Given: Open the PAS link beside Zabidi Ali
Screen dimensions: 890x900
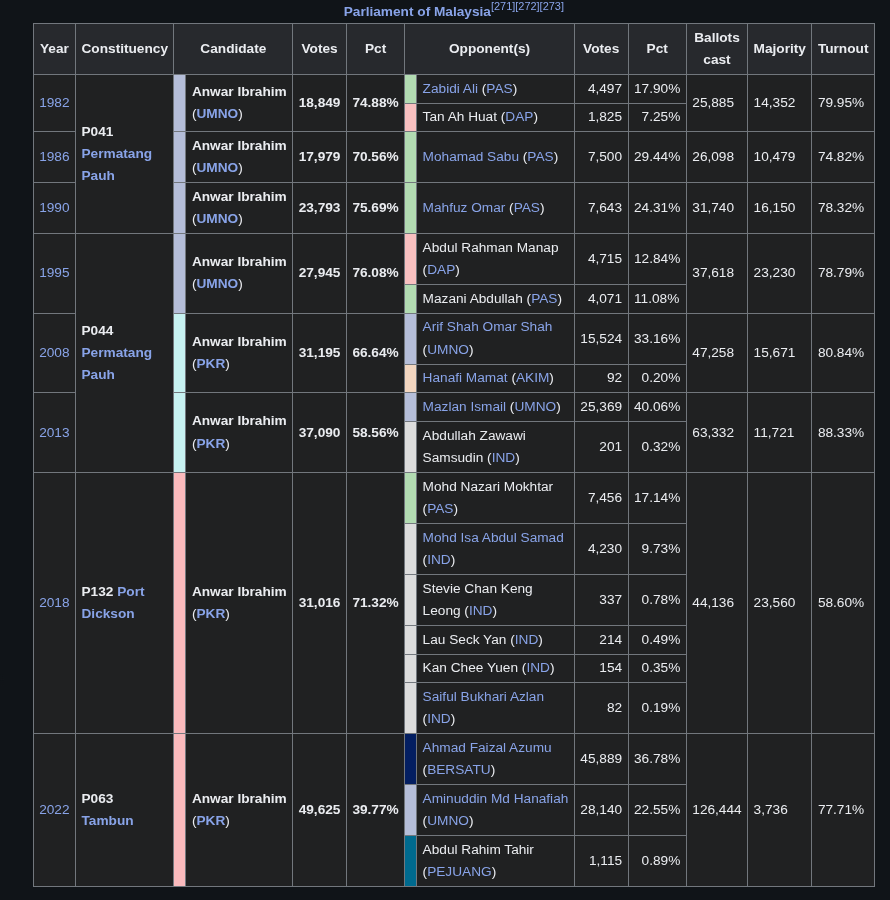Looking at the screenshot, I should pyautogui.click(x=499, y=89).
